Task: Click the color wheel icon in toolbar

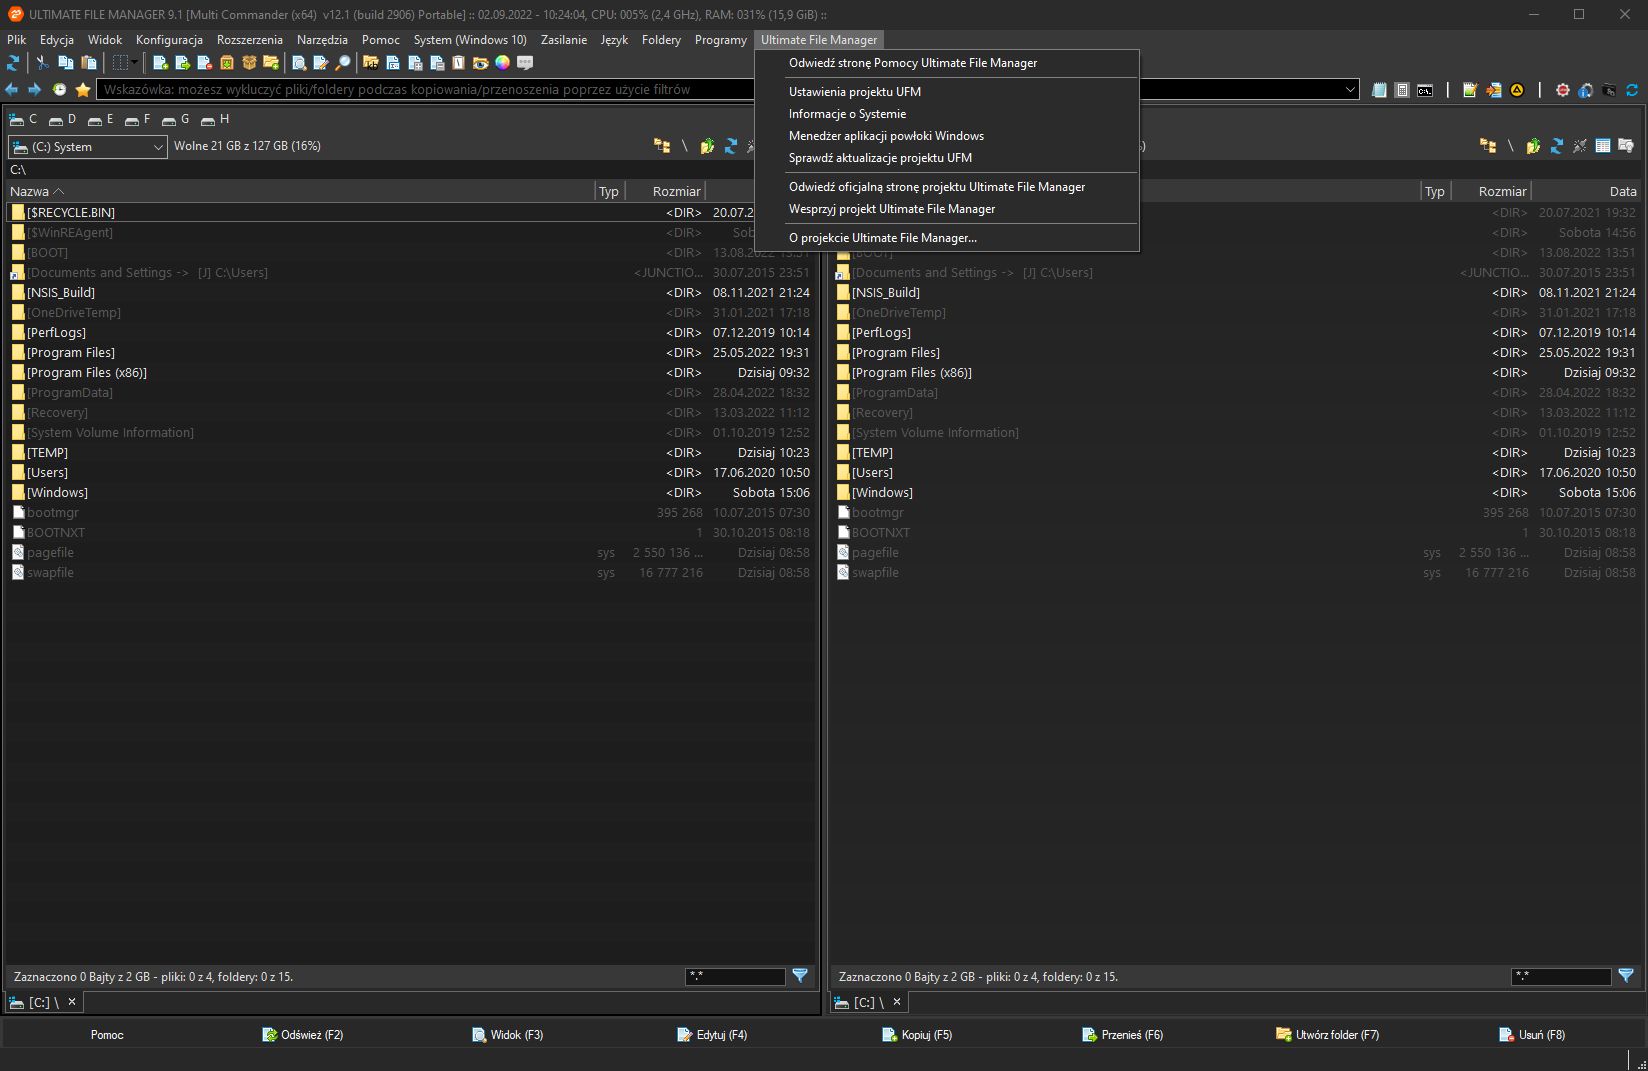Action: click(x=502, y=62)
